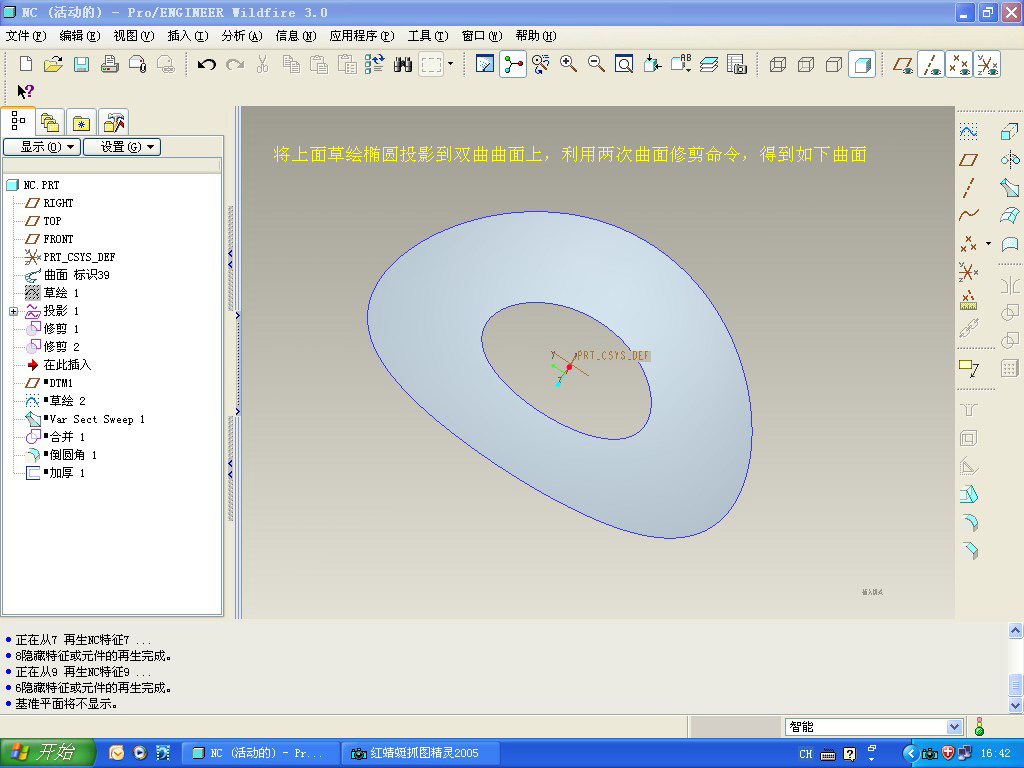Open the 应用程序 menu

(362, 35)
